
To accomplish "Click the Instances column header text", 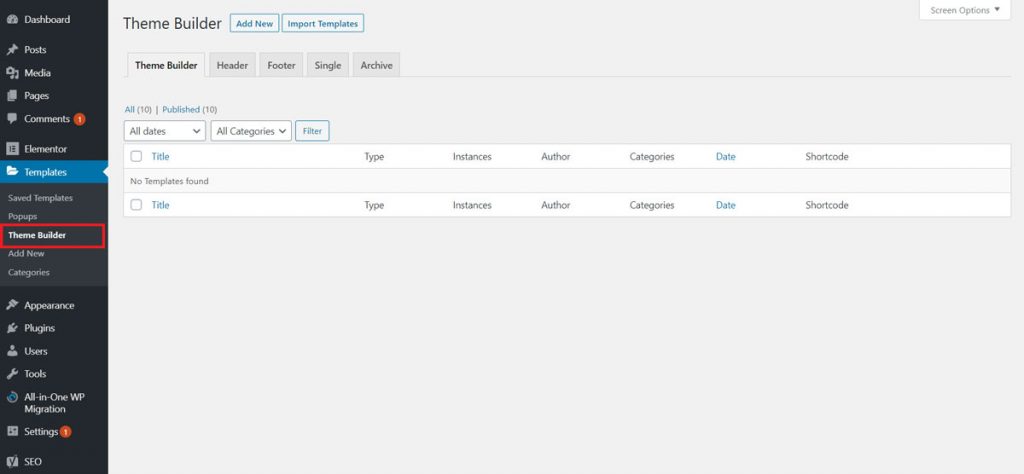I will 472,157.
